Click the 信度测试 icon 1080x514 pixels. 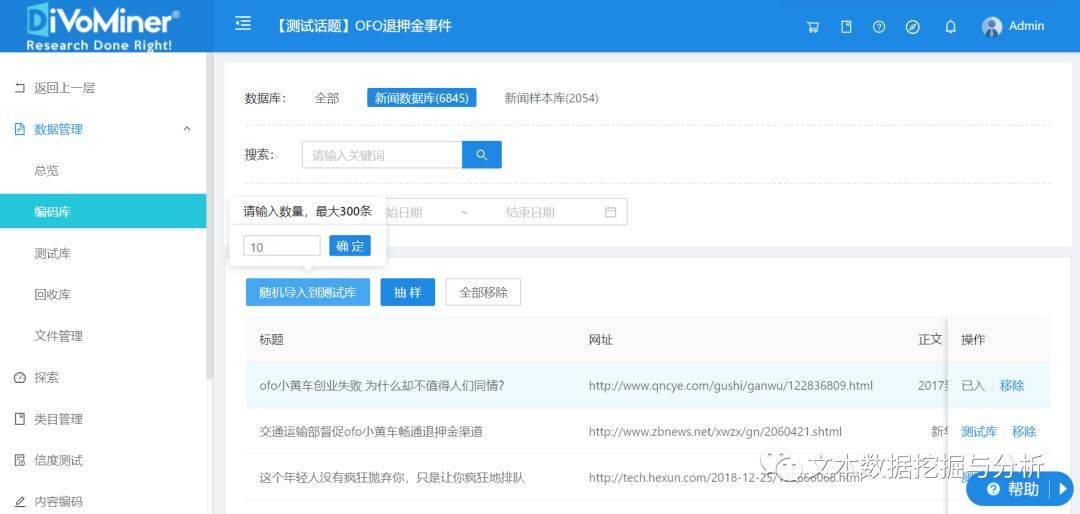coord(20,460)
